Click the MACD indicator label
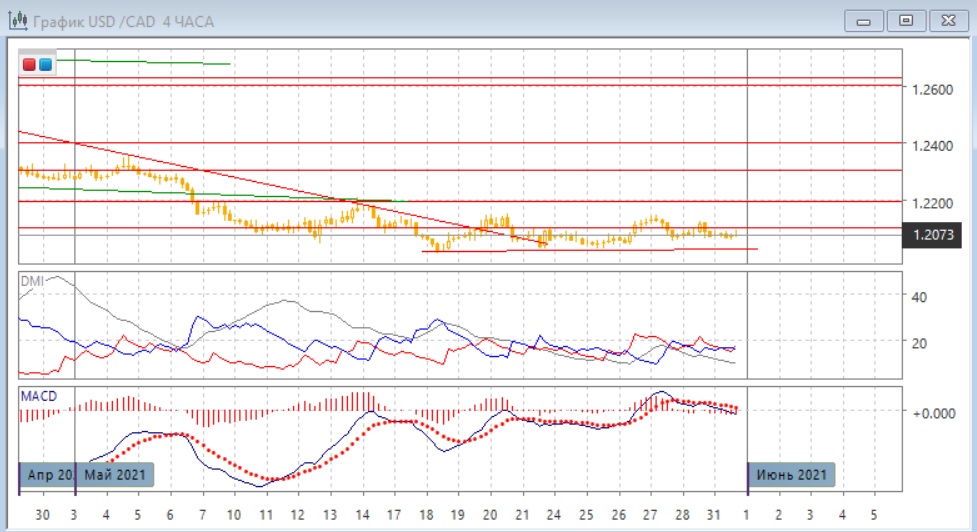 pyautogui.click(x=39, y=396)
